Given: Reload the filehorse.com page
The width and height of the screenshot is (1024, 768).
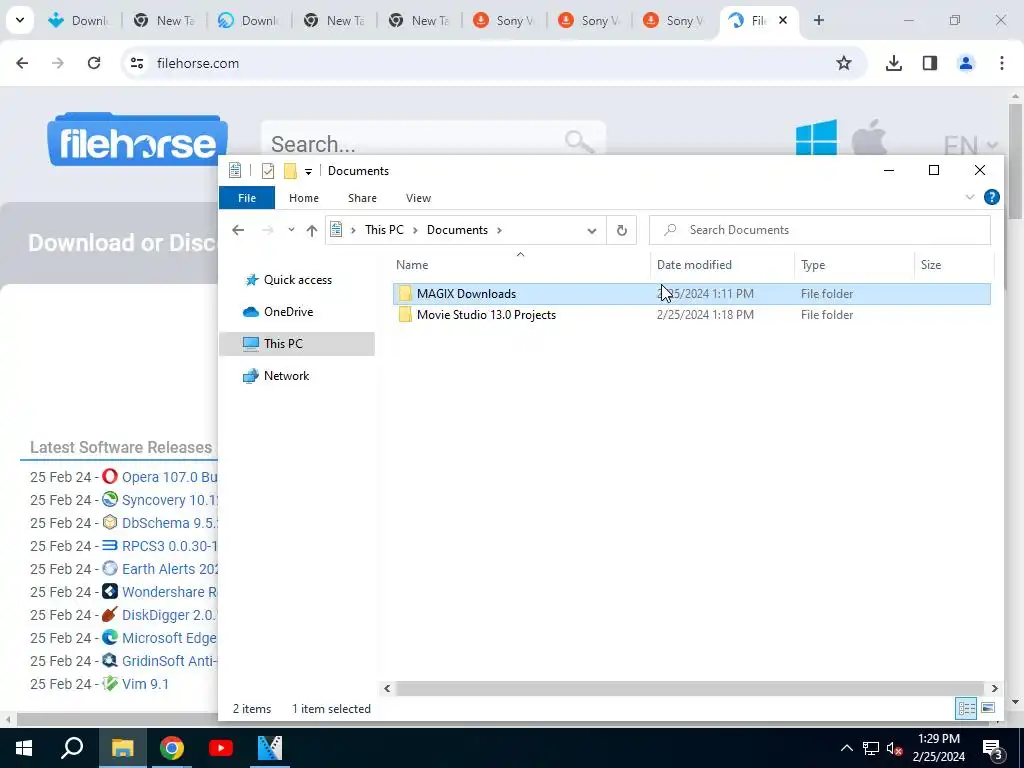Looking at the screenshot, I should pos(94,63).
